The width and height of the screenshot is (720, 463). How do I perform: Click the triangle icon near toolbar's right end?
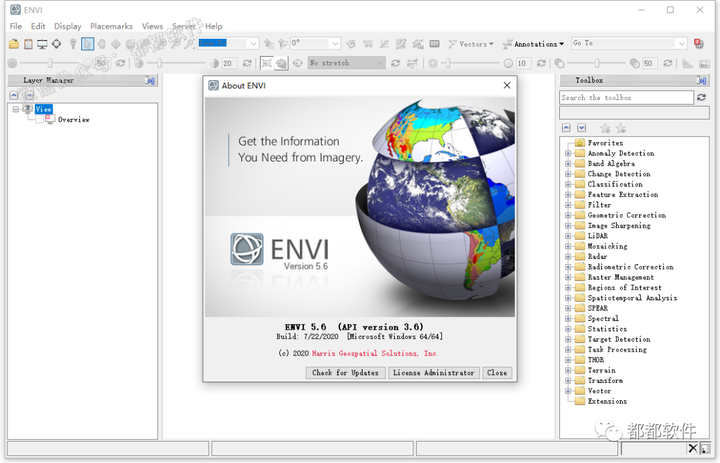tap(687, 63)
